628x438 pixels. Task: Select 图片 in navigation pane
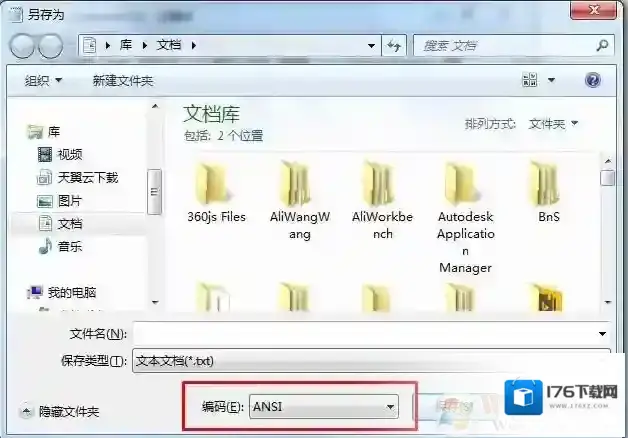(70, 201)
